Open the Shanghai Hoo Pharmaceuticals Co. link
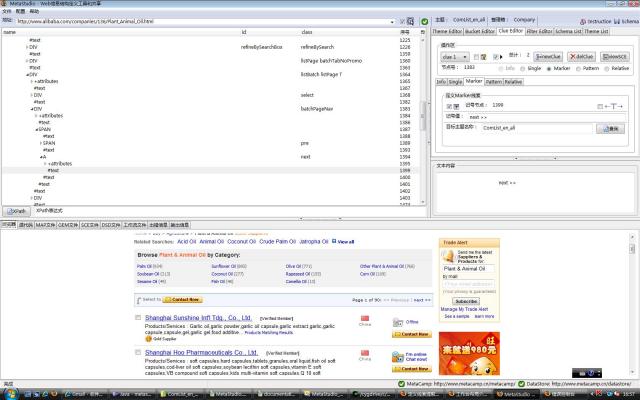Screen dimensions: 640x400 pyautogui.click(x=201, y=352)
